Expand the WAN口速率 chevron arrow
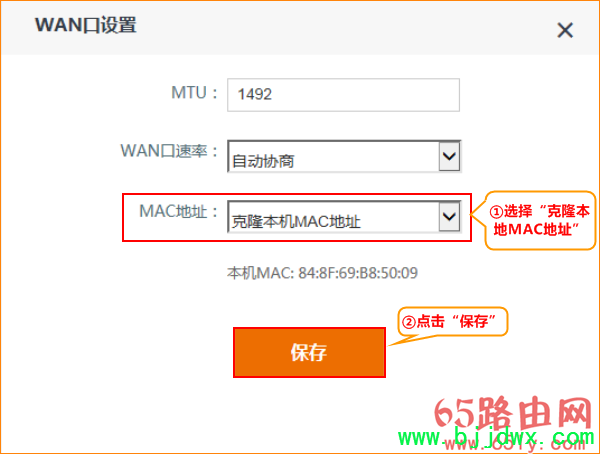The image size is (600, 454). 449,156
